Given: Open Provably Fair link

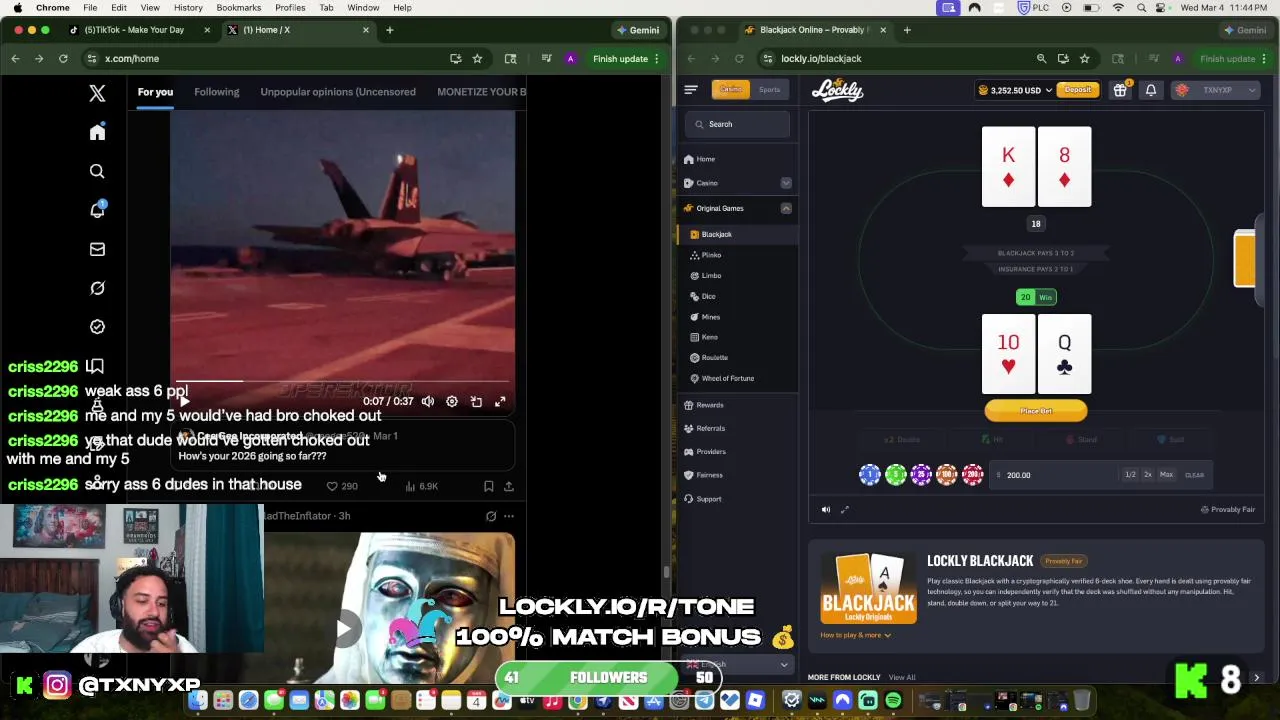Looking at the screenshot, I should [1228, 510].
